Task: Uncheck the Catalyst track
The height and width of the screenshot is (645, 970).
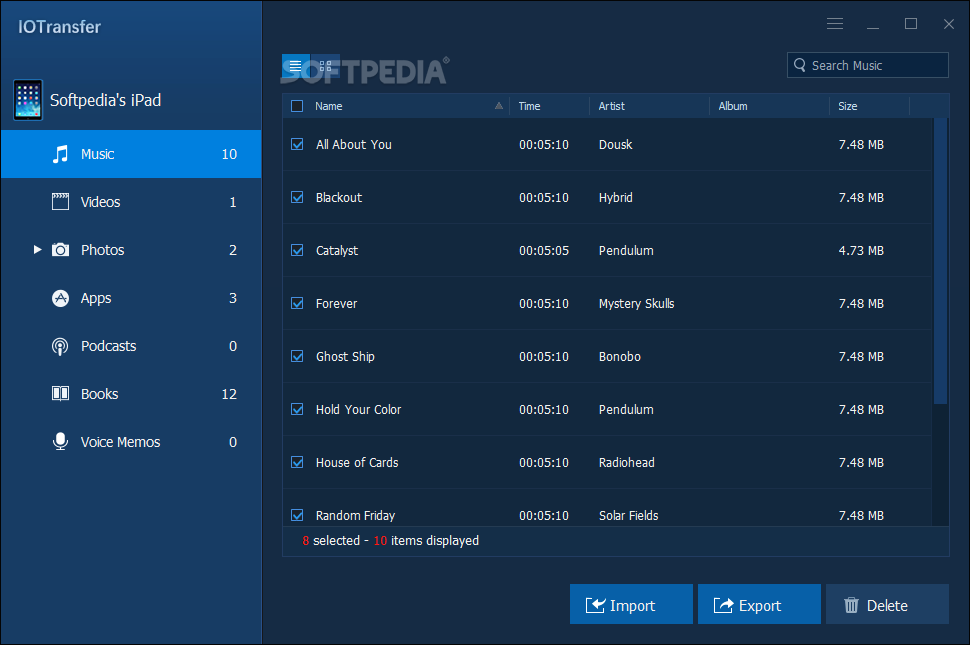Action: 297,250
